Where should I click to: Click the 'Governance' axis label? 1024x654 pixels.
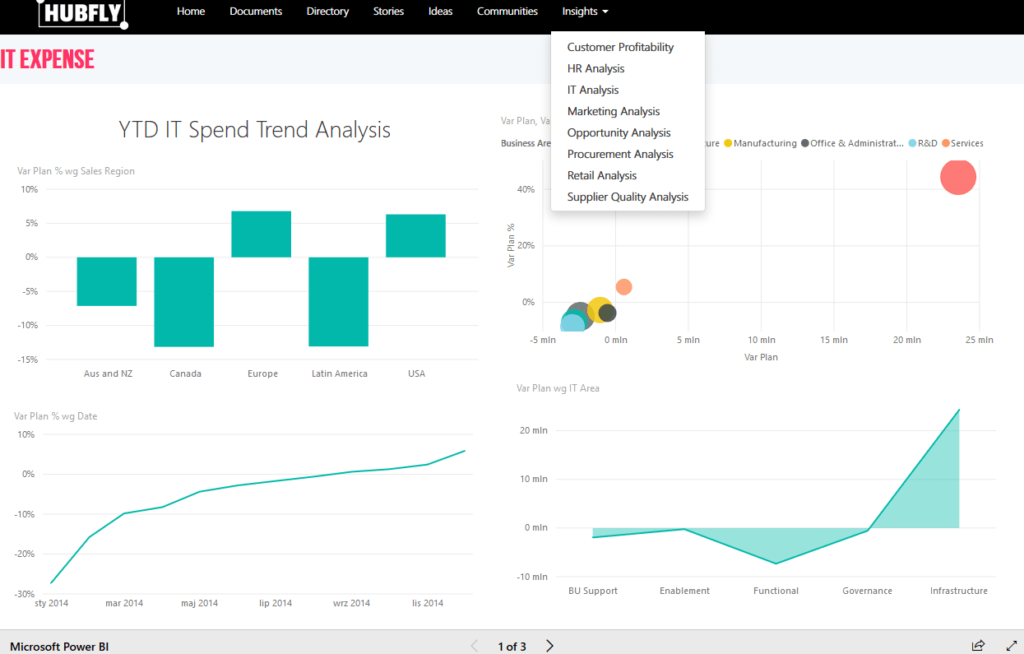pyautogui.click(x=867, y=591)
